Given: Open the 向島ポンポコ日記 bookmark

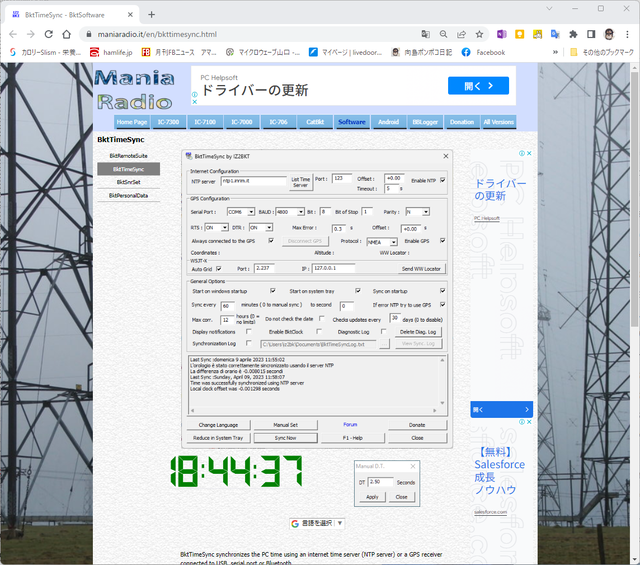Looking at the screenshot, I should click(422, 52).
